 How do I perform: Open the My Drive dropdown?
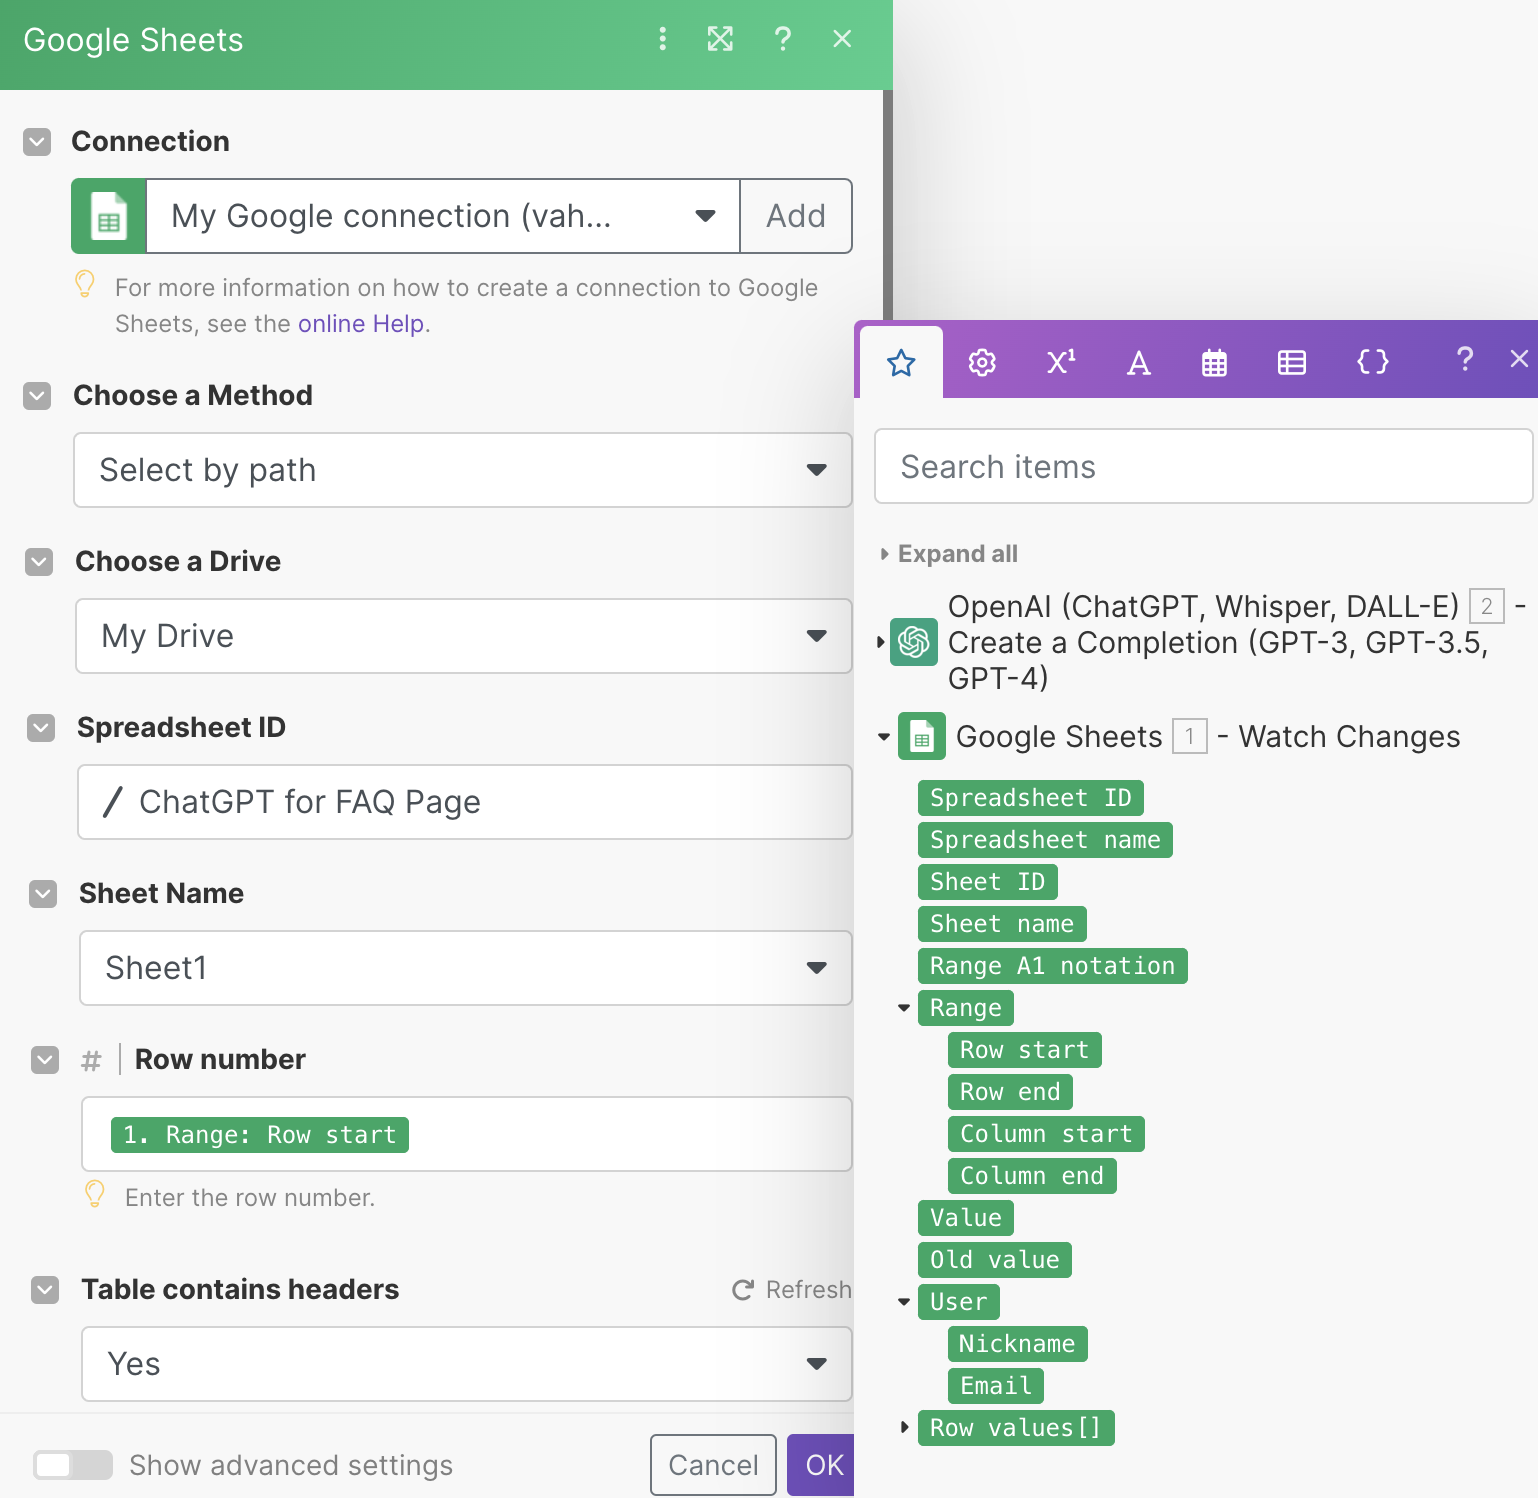click(464, 636)
